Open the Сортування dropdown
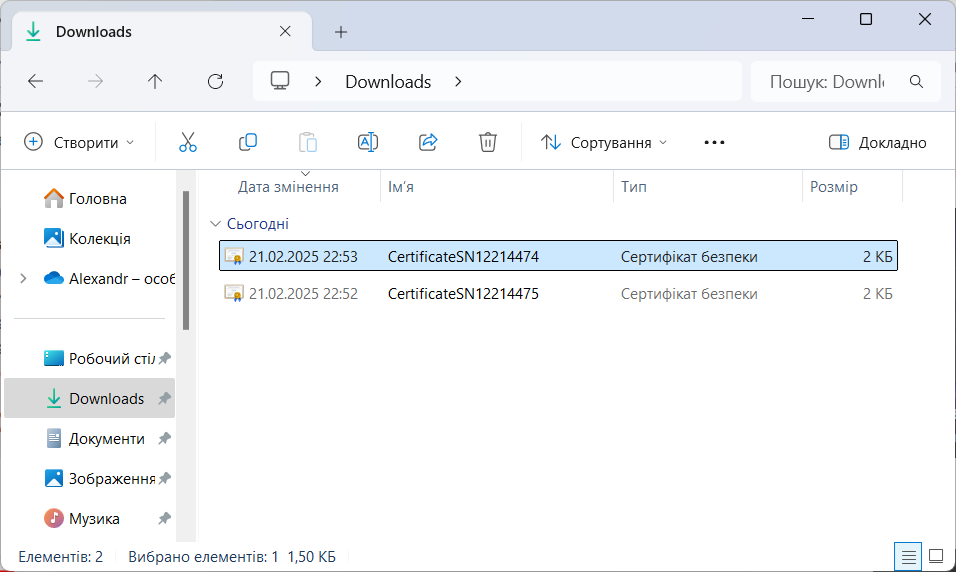This screenshot has height=572, width=956. pos(604,143)
